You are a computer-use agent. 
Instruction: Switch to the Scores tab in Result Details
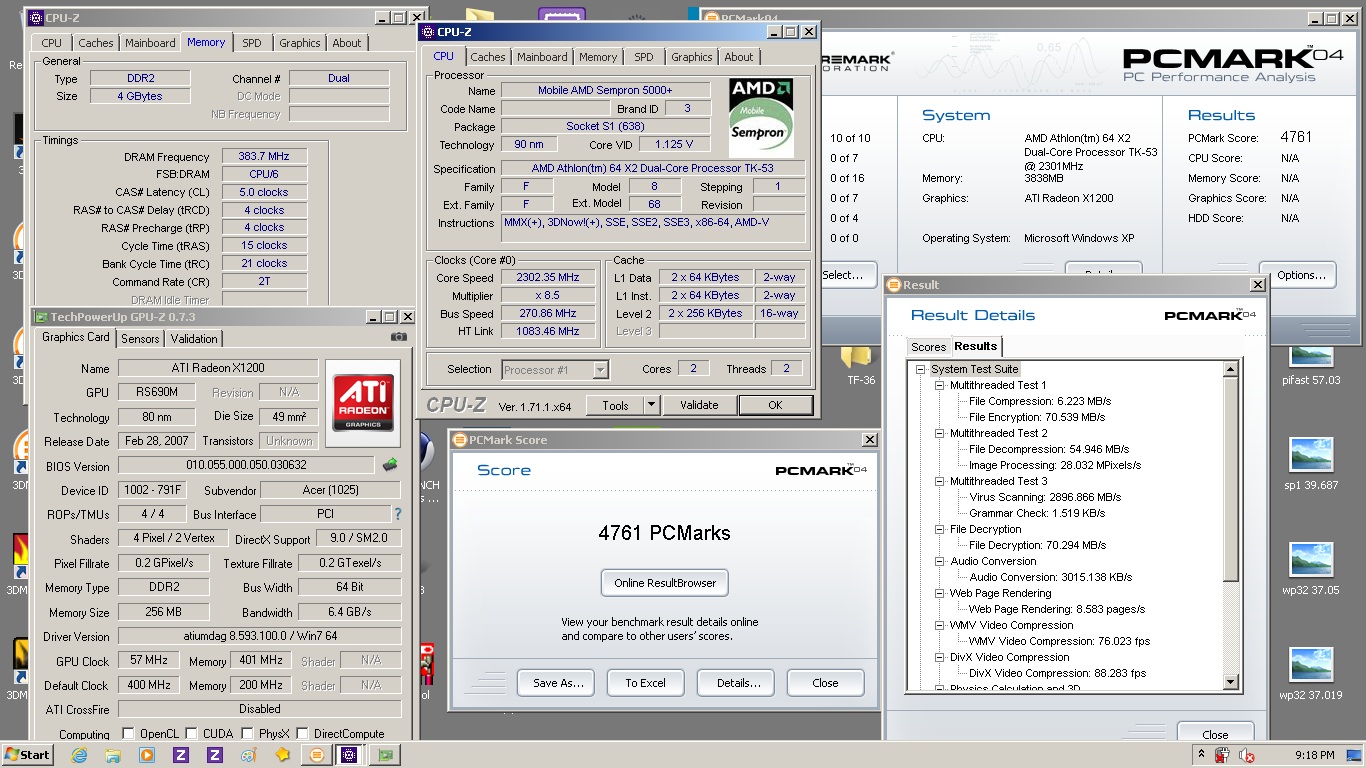tap(928, 347)
